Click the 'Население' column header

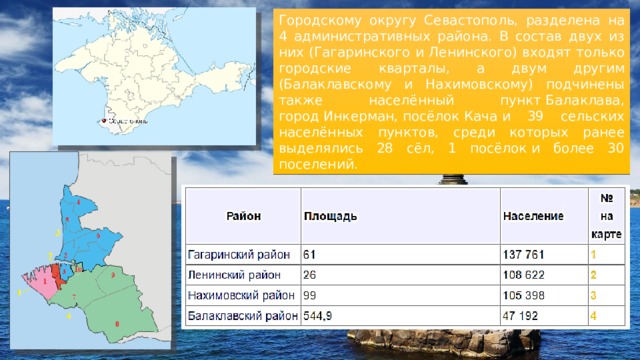pos(544,216)
